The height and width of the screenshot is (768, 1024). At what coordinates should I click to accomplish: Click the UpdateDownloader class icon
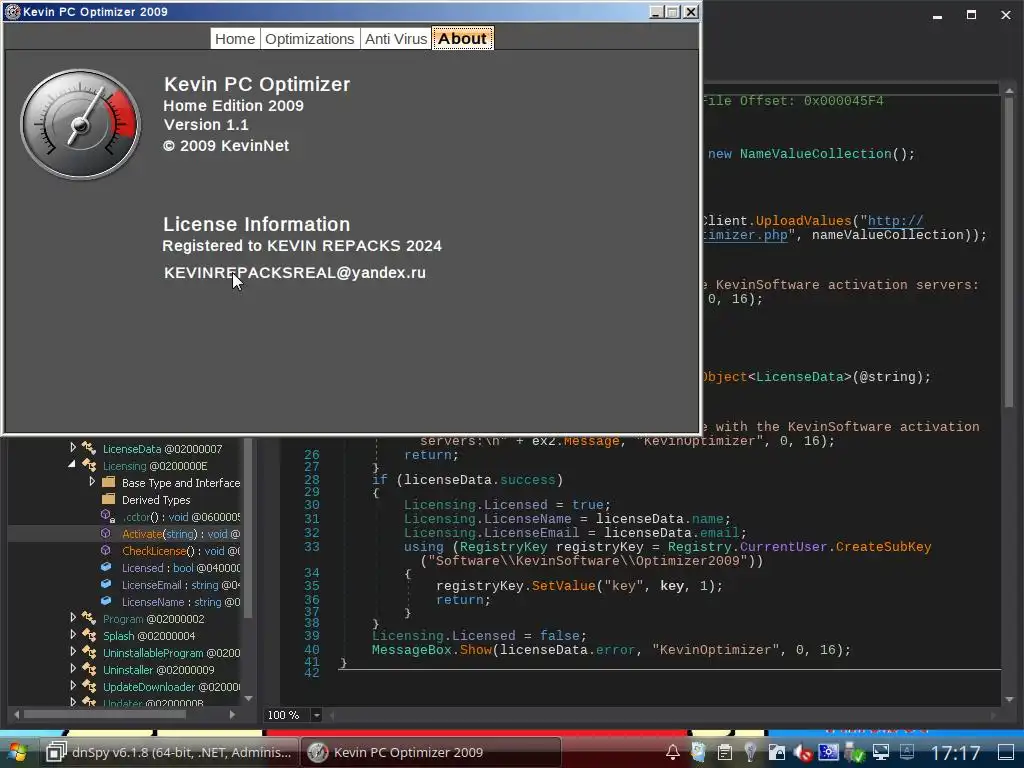(x=89, y=686)
